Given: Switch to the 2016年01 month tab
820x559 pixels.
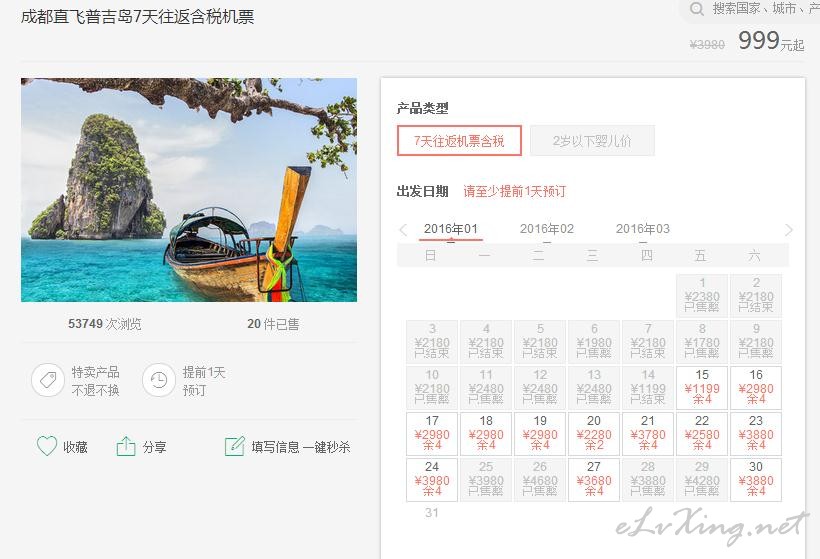Looking at the screenshot, I should (x=451, y=229).
